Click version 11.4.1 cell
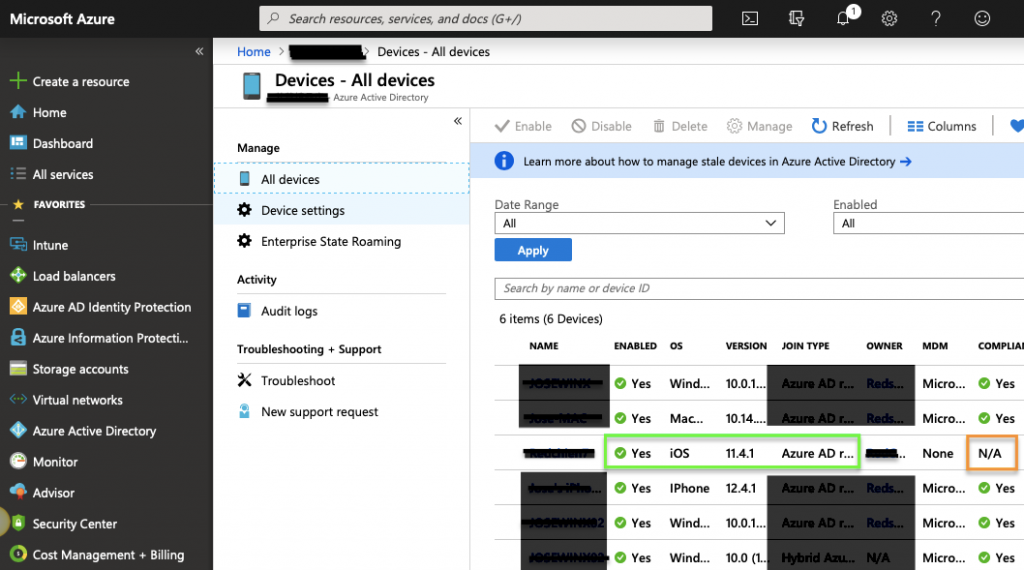Screen dimensions: 1024x570 [x=739, y=453]
